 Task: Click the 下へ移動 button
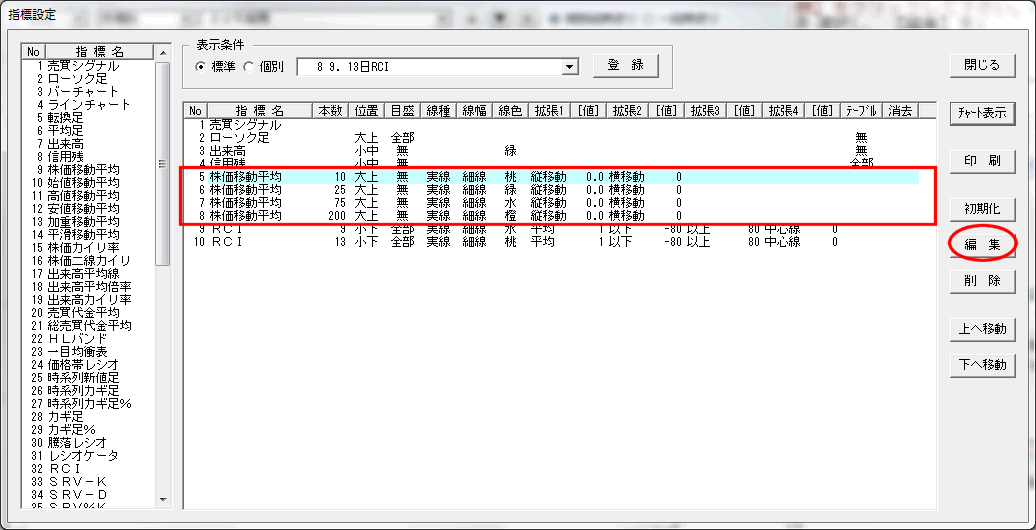coord(981,365)
